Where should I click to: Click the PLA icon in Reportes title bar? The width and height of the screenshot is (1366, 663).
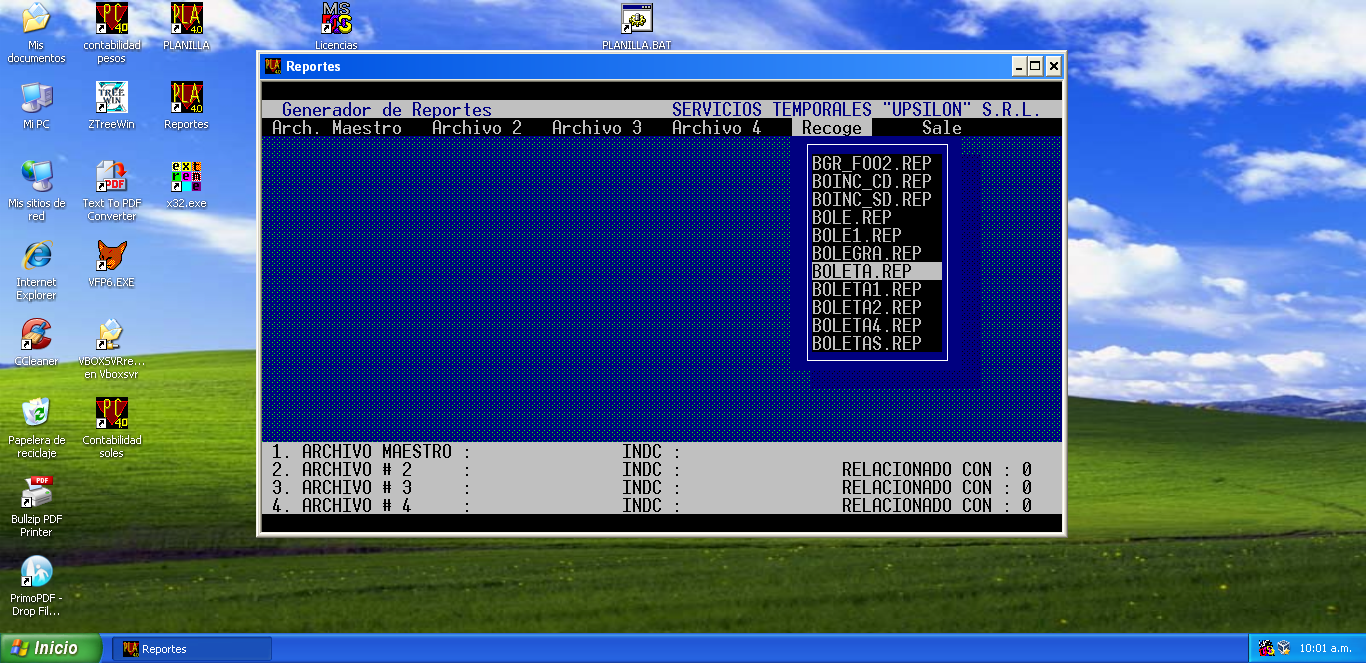click(x=273, y=66)
